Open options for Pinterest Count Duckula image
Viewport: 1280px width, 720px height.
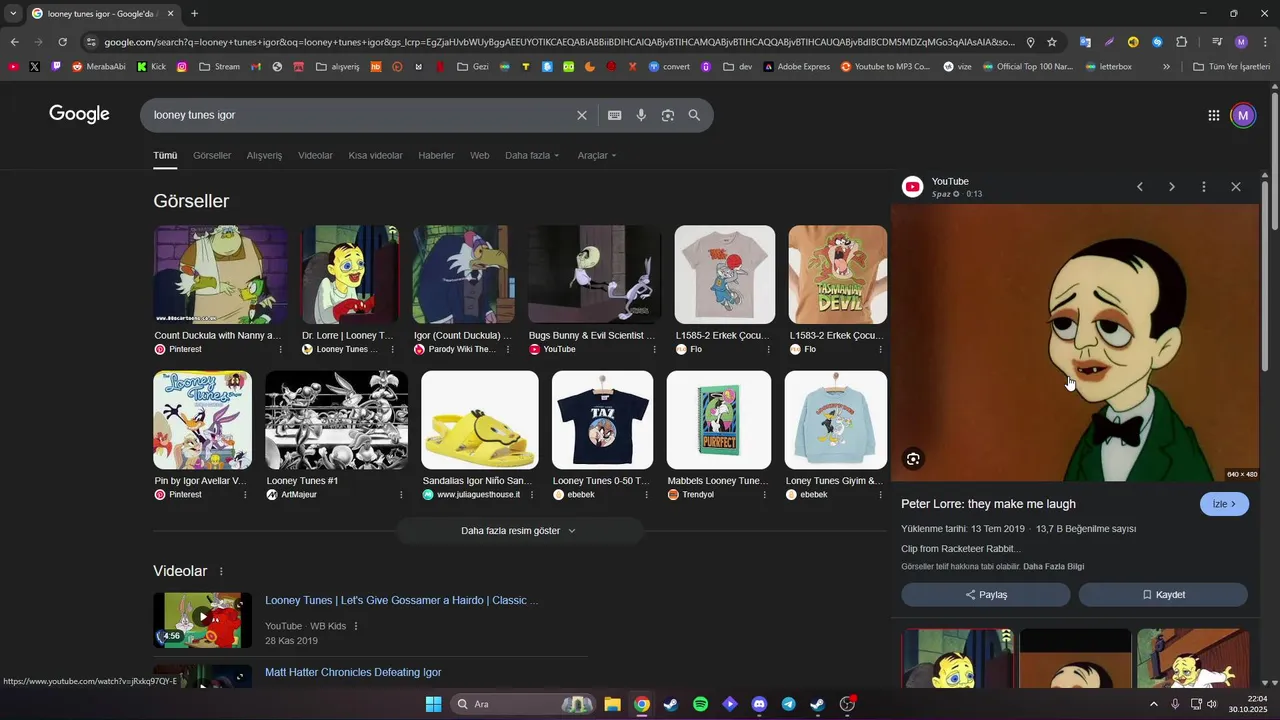(280, 350)
